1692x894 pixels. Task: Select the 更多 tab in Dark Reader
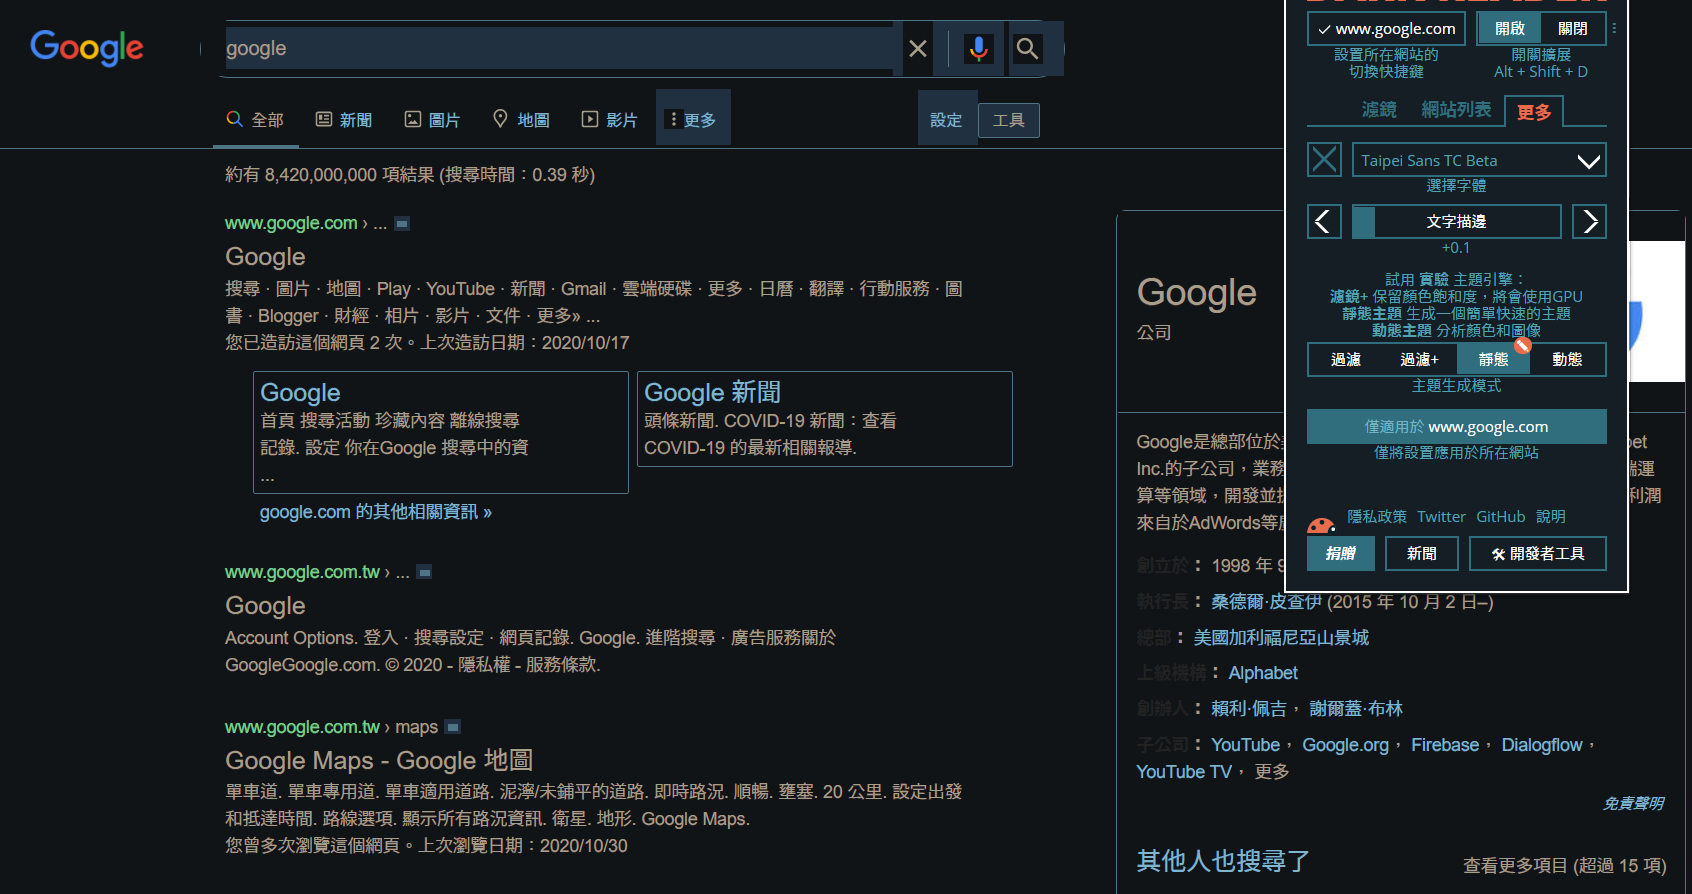tap(1534, 112)
